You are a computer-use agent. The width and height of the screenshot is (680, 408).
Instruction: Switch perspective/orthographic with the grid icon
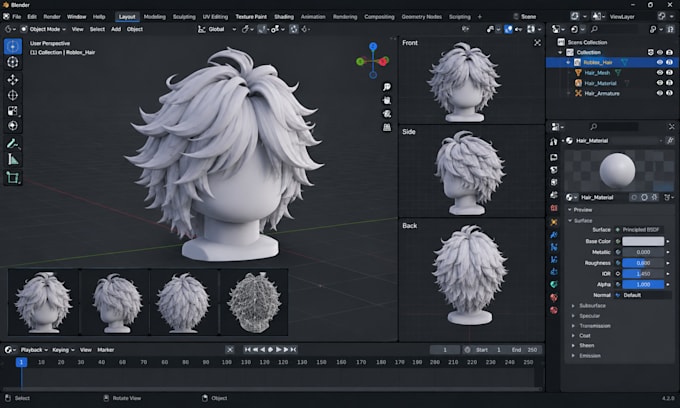[x=386, y=127]
